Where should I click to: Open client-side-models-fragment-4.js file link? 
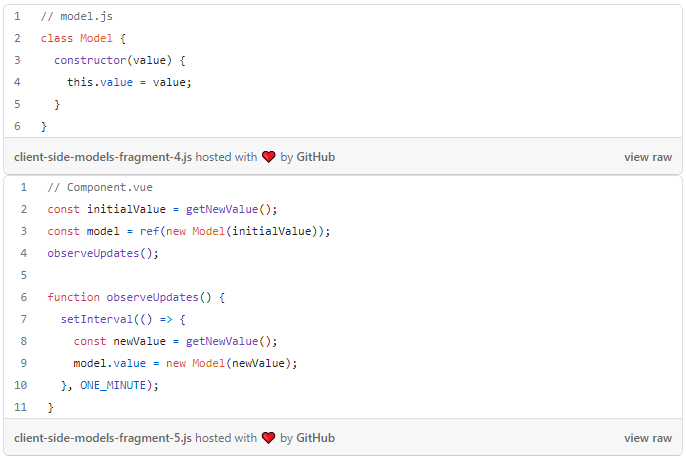[x=103, y=157]
